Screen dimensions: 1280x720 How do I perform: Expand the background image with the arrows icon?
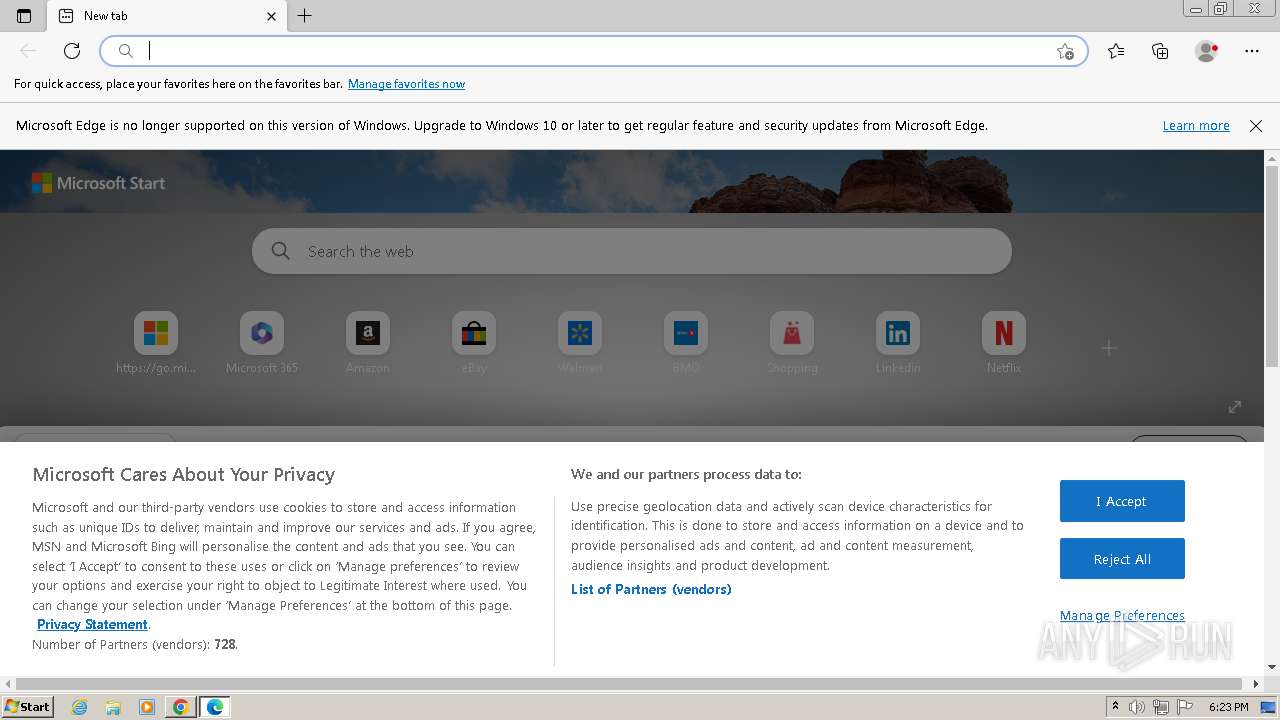point(1235,407)
